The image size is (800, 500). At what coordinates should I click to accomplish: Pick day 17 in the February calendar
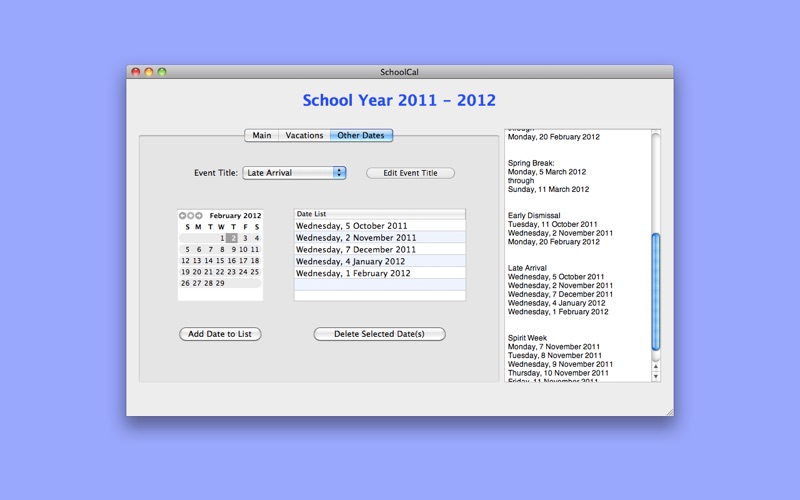(243, 261)
